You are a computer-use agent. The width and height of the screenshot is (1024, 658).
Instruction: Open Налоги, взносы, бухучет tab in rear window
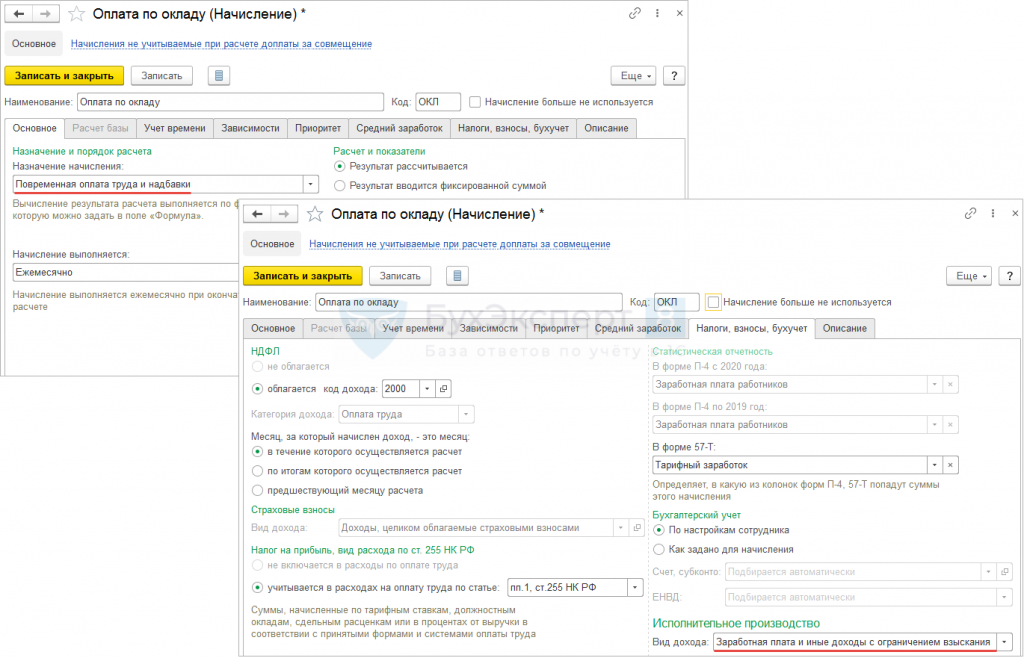(513, 129)
